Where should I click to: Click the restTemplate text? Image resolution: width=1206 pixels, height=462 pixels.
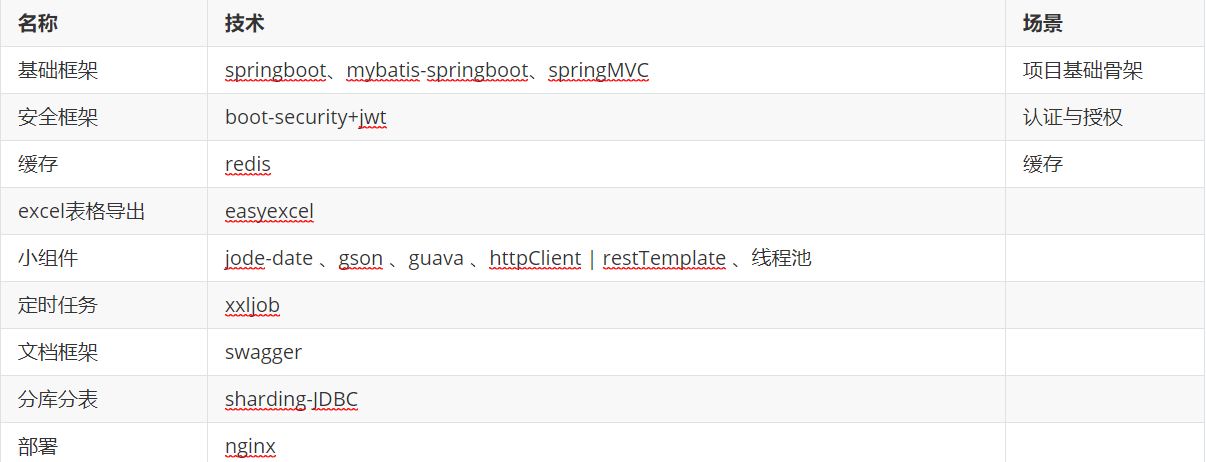coord(664,259)
